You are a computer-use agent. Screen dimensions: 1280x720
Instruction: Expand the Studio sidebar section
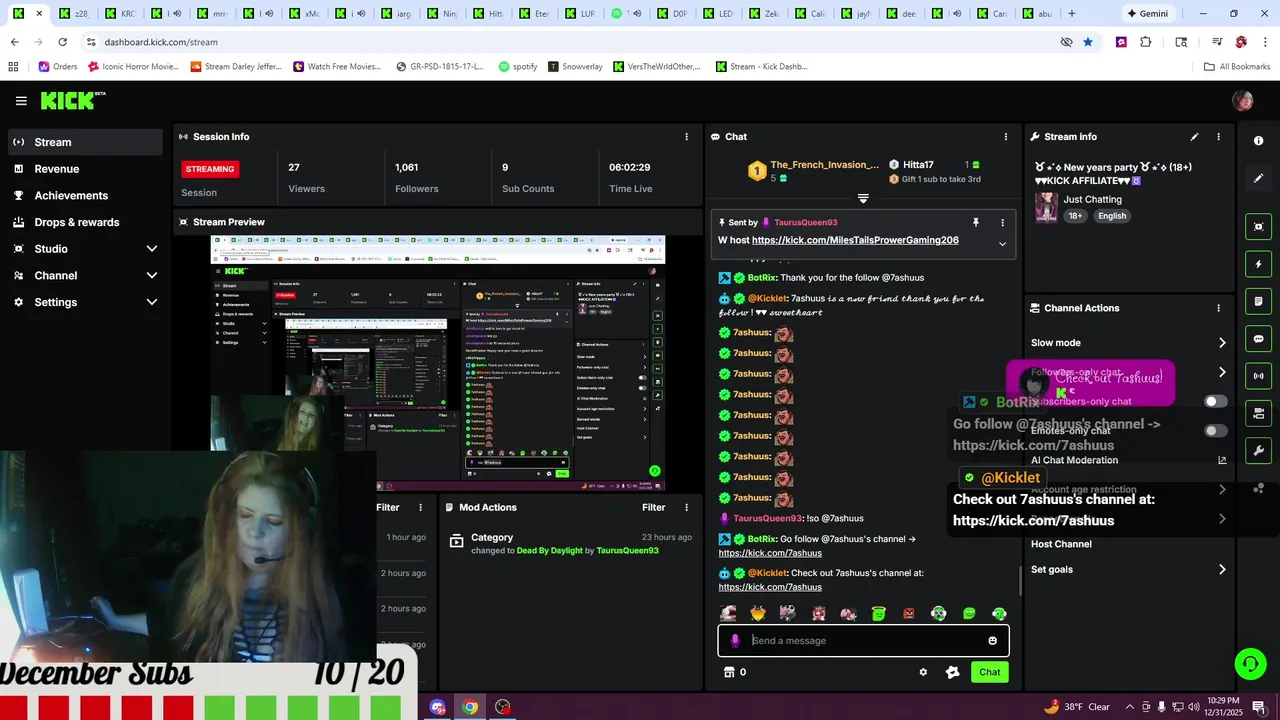coord(152,249)
